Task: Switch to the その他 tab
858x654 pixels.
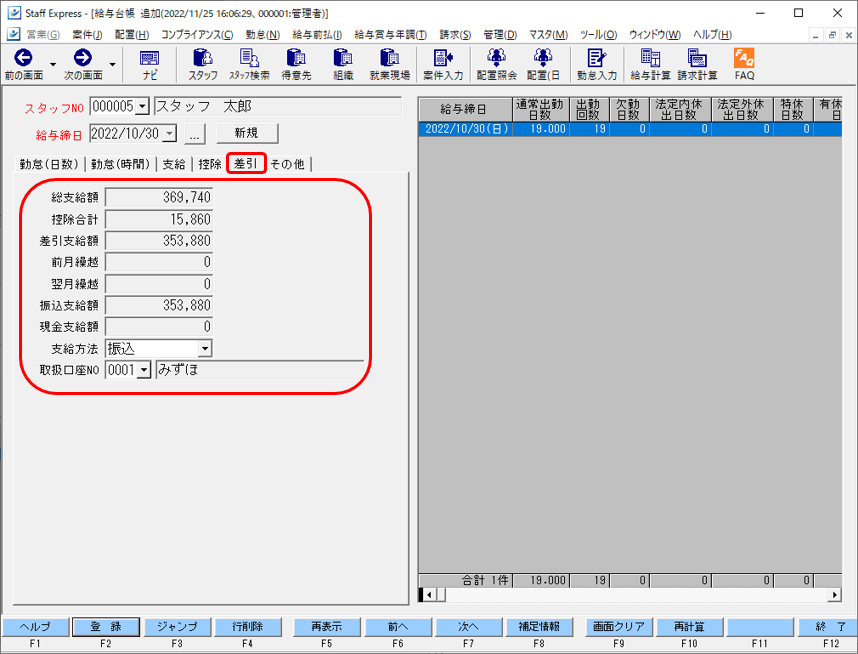Action: [x=287, y=164]
